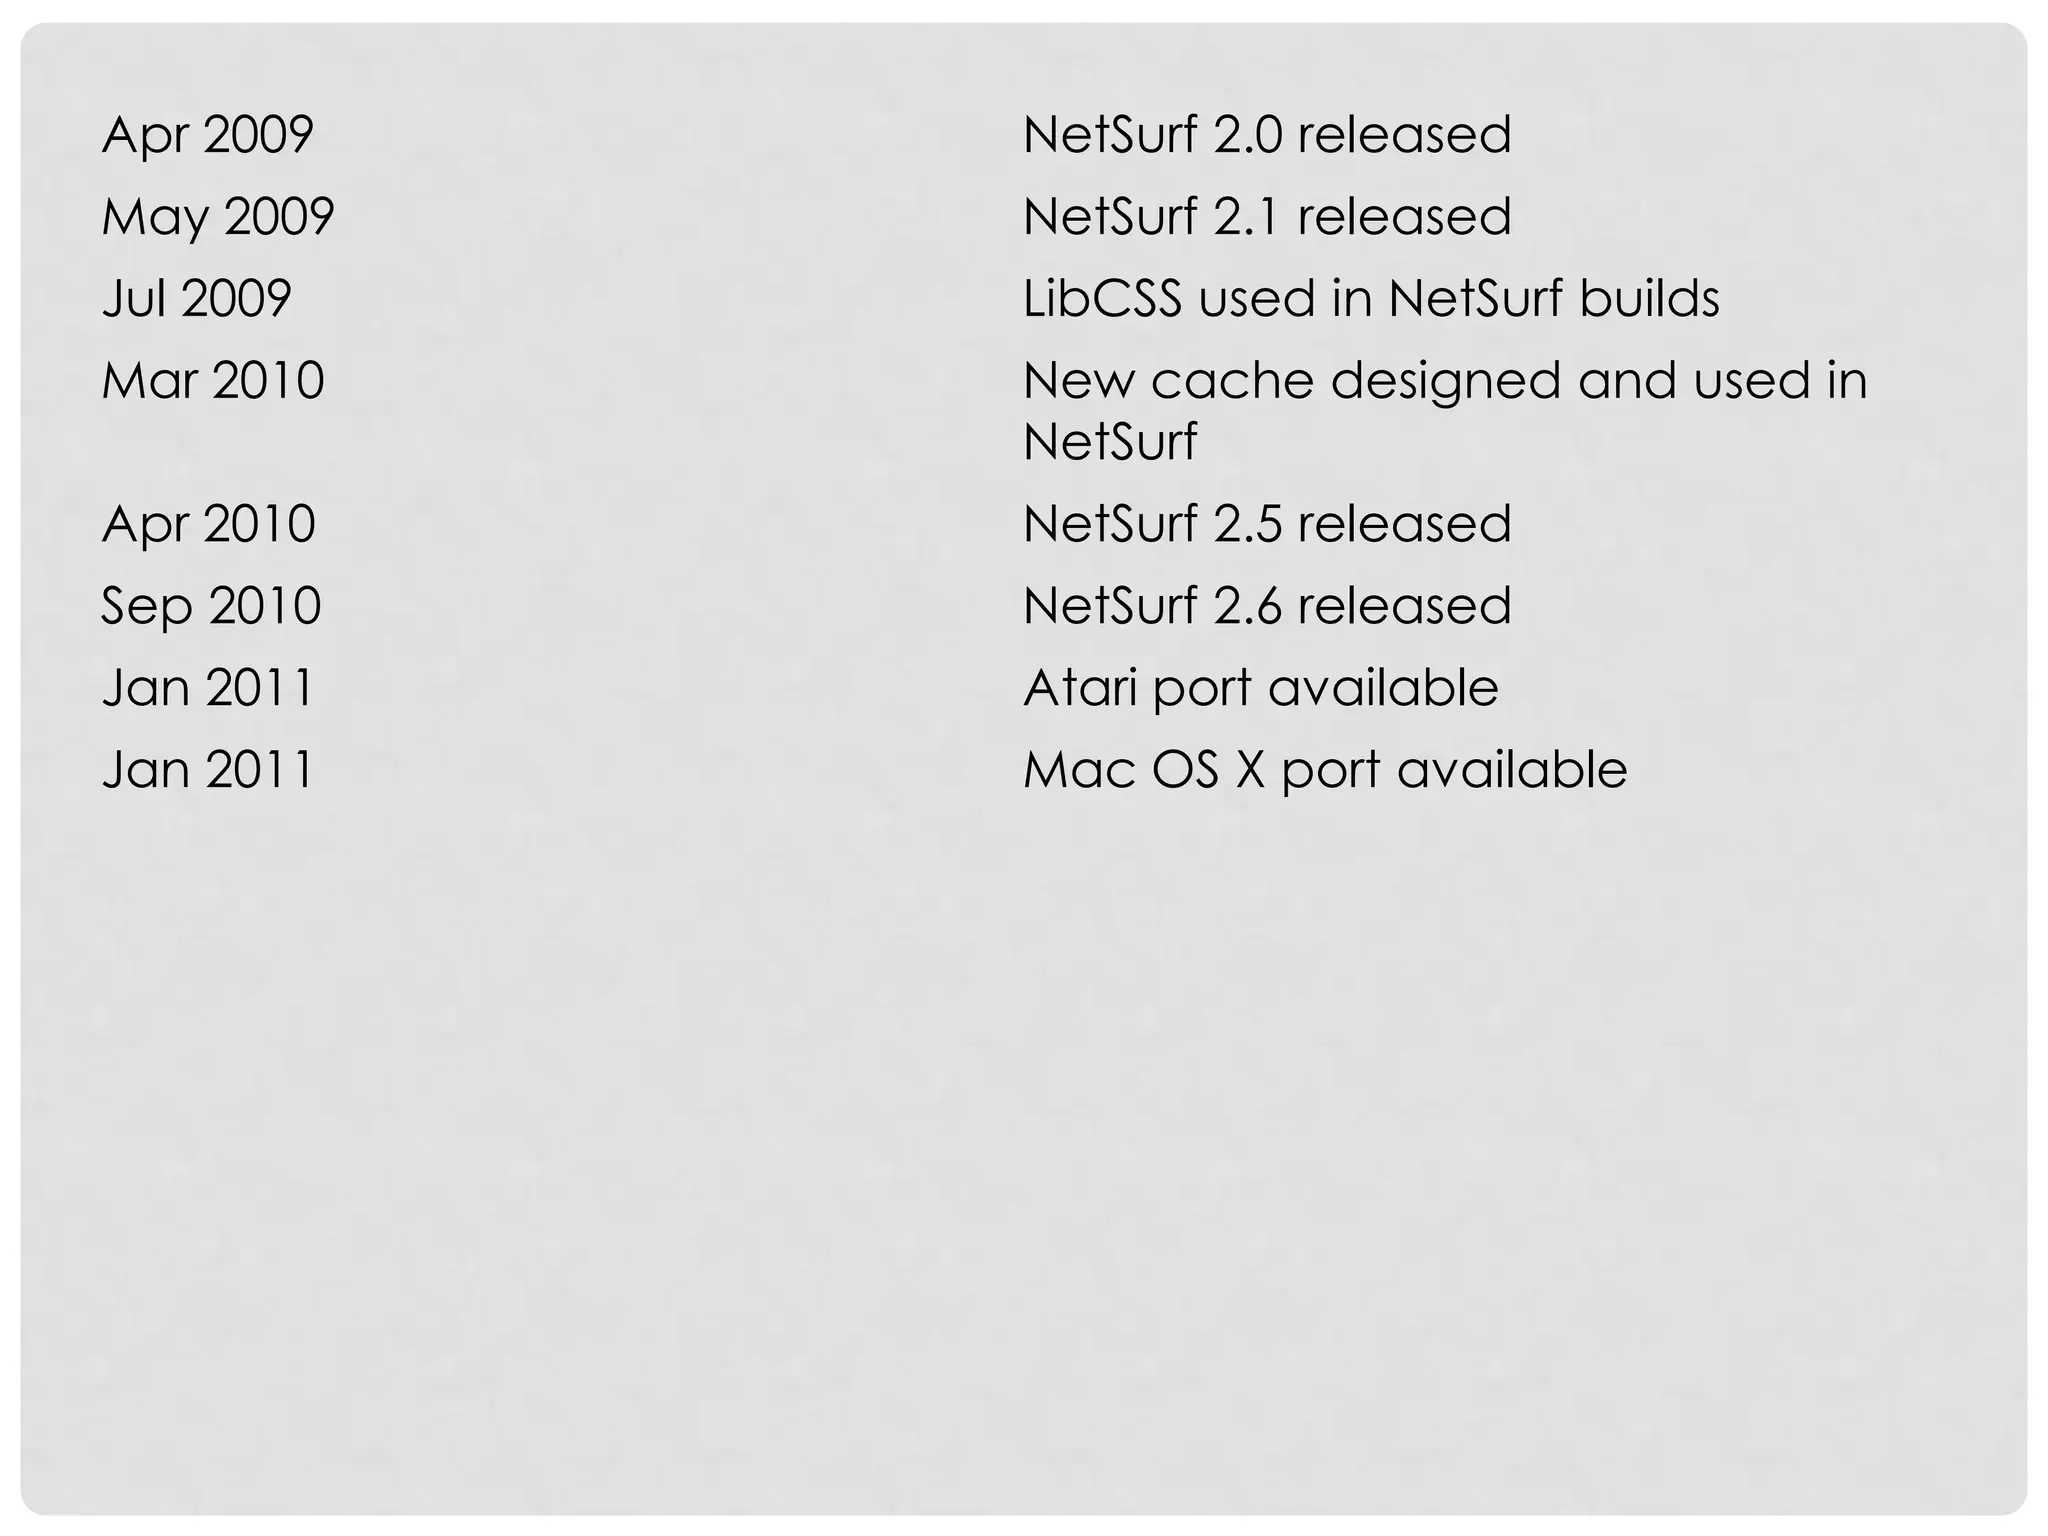Select the Sep 2010 date text
This screenshot has width=2048, height=1536.
211,606
